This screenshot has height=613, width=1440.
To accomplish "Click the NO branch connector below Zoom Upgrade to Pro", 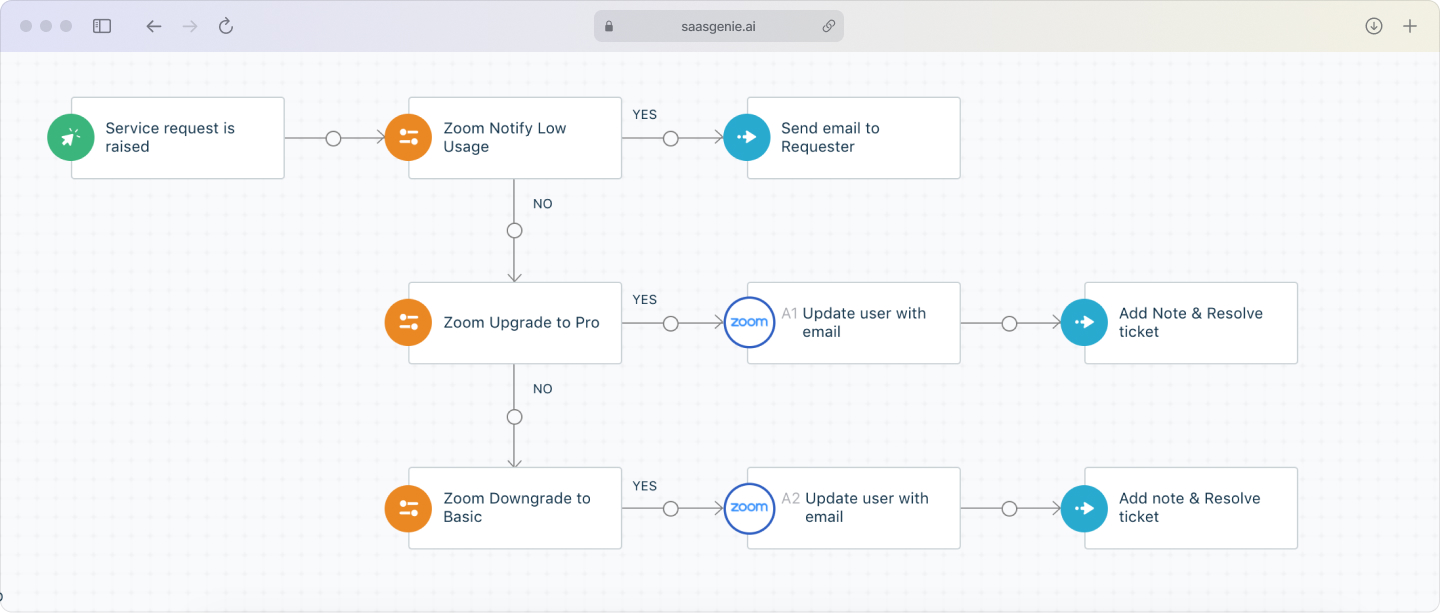I will [x=514, y=416].
